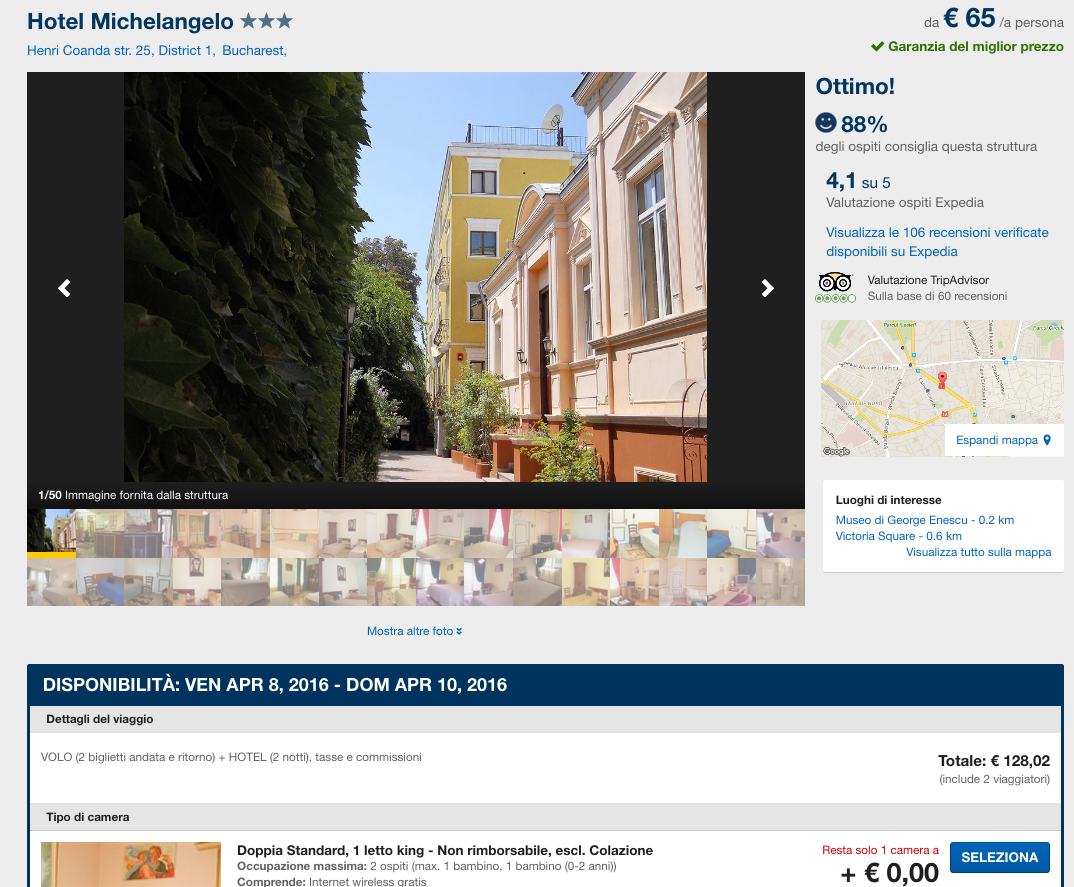
Task: Select last thumbnail in top gallery row
Action: pos(780,533)
